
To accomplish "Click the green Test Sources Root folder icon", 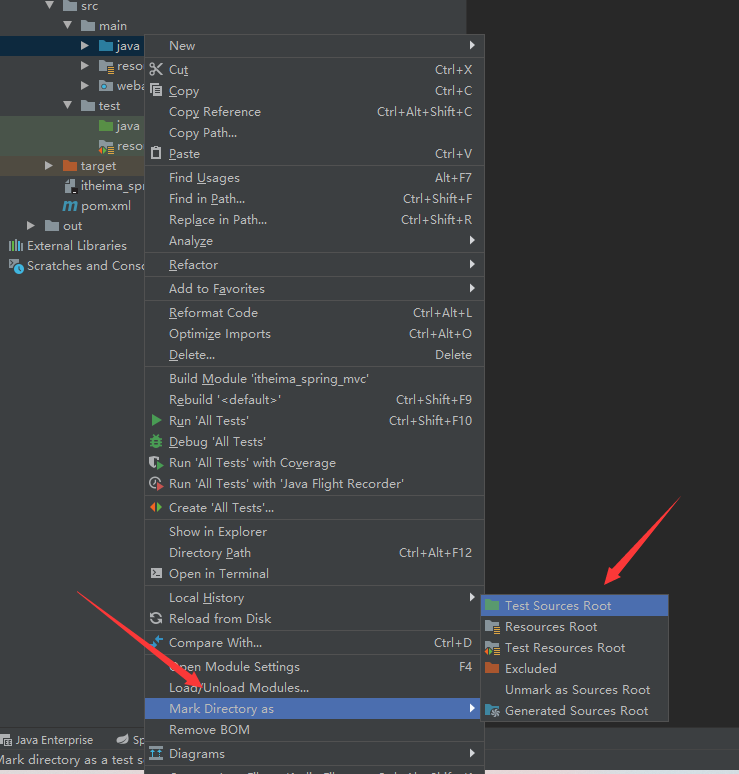I will pos(492,605).
